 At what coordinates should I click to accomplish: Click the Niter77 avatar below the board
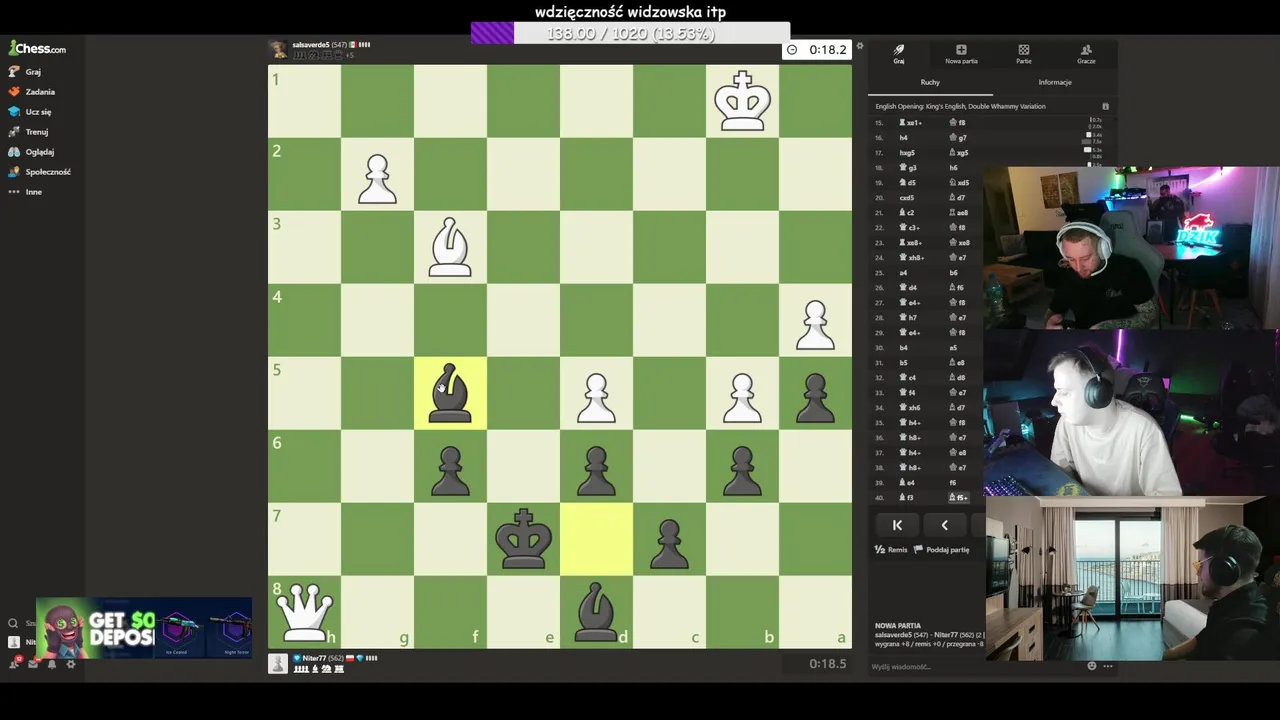tap(278, 664)
